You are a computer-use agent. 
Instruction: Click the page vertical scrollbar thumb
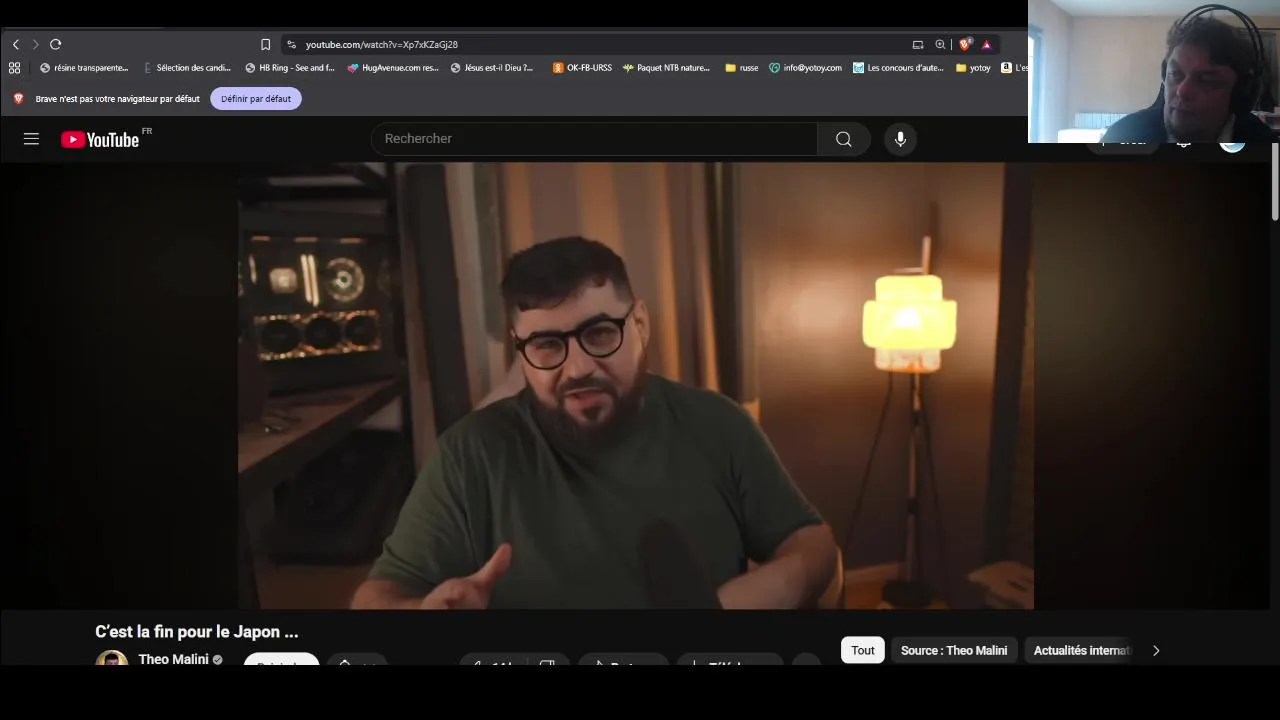pos(1275,181)
